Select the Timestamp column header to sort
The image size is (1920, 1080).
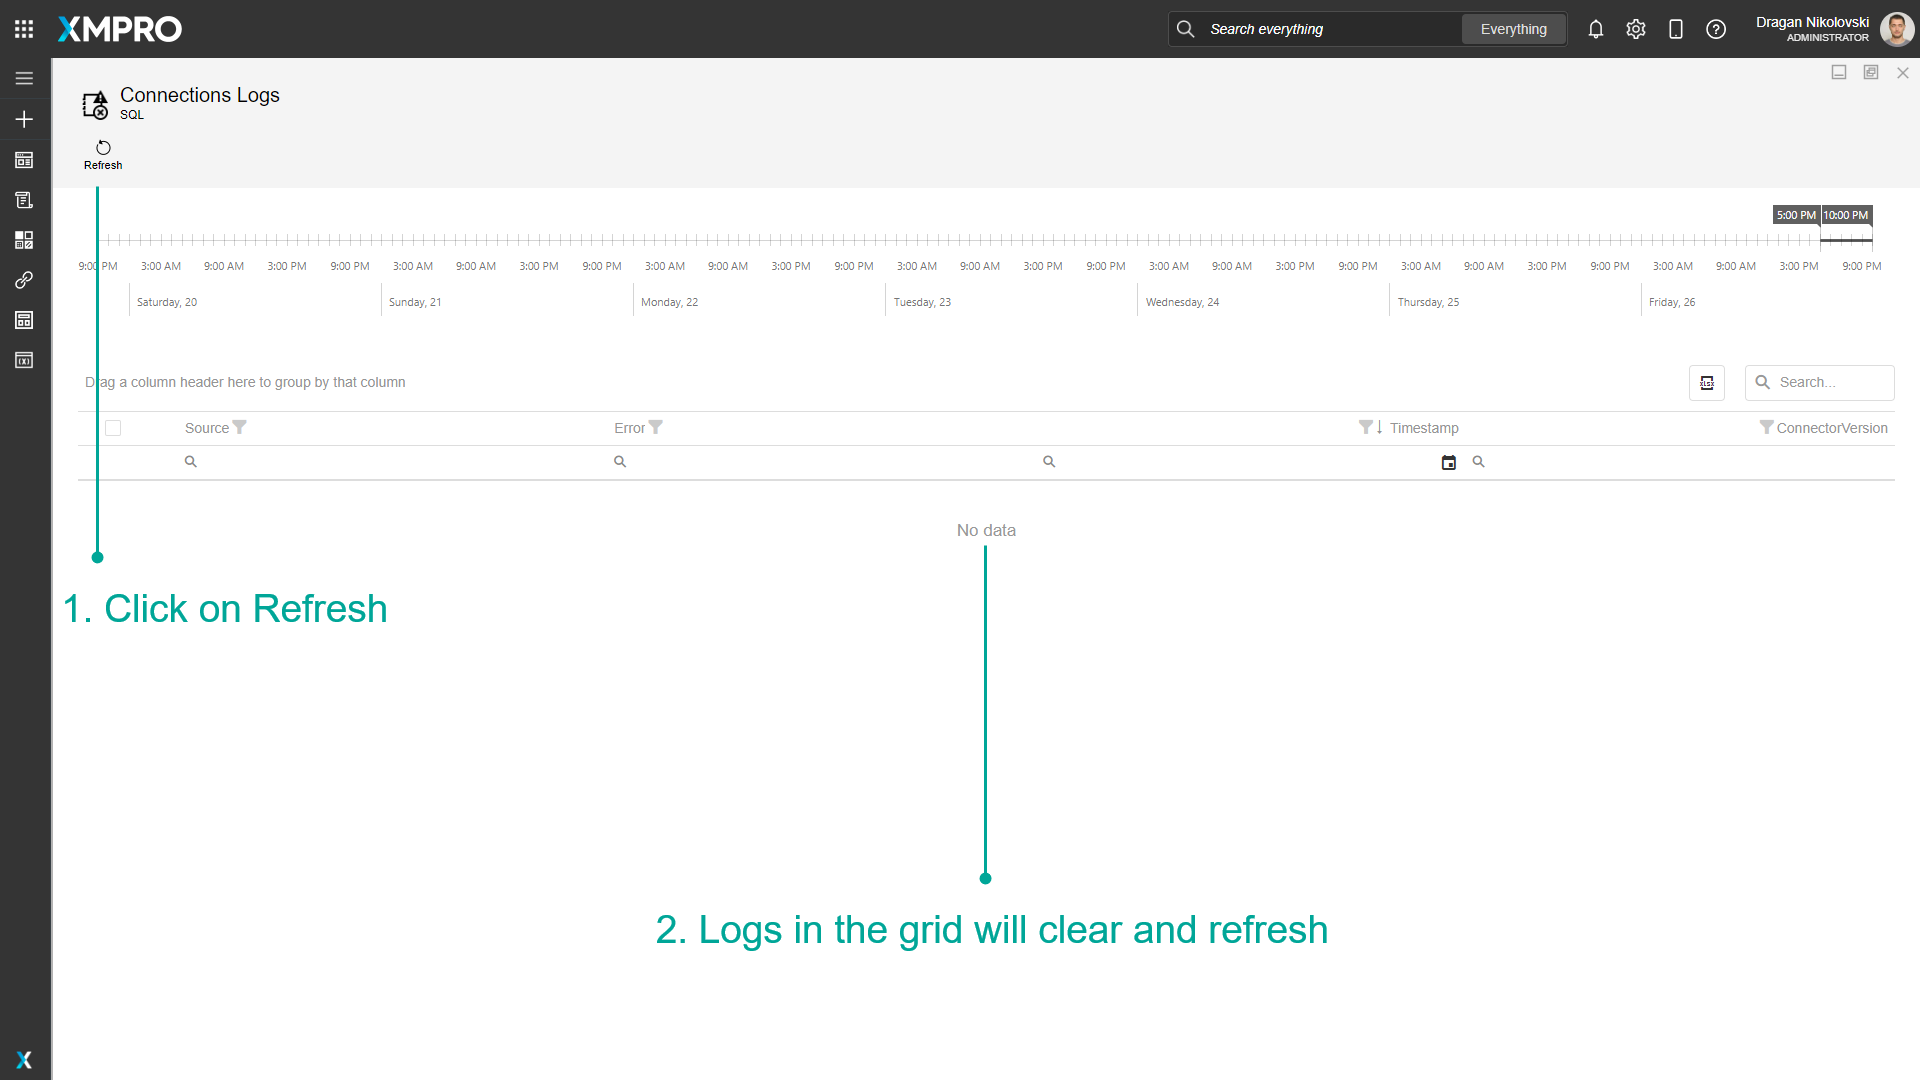[x=1424, y=427]
